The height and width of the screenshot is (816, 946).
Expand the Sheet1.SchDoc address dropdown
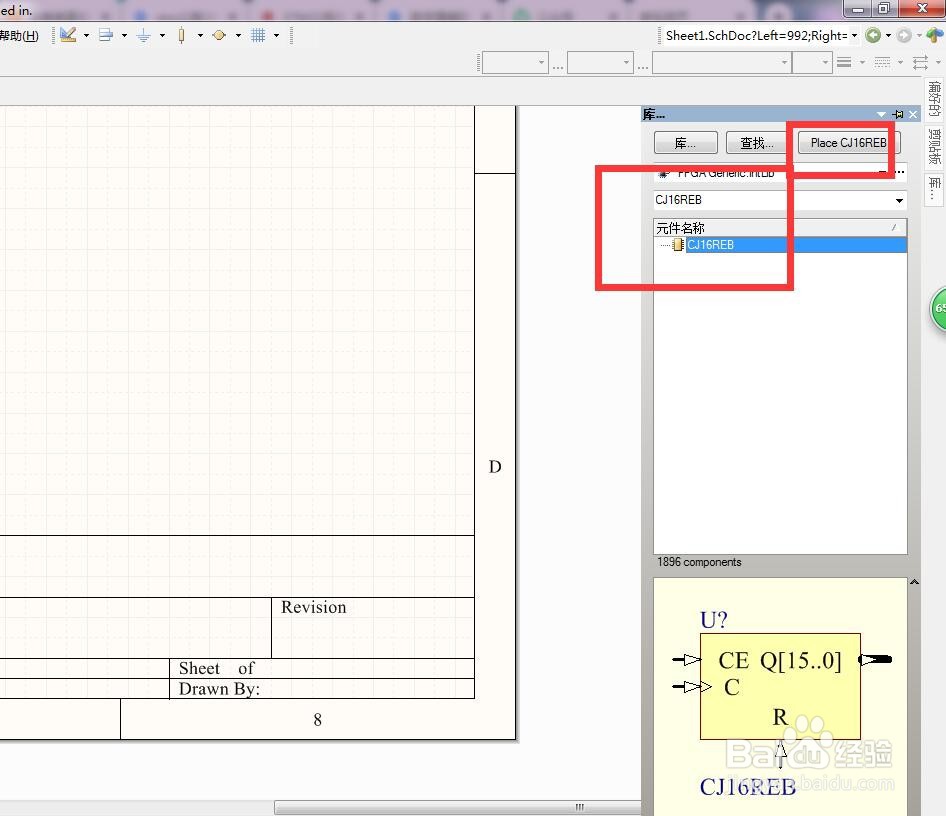pyautogui.click(x=854, y=36)
